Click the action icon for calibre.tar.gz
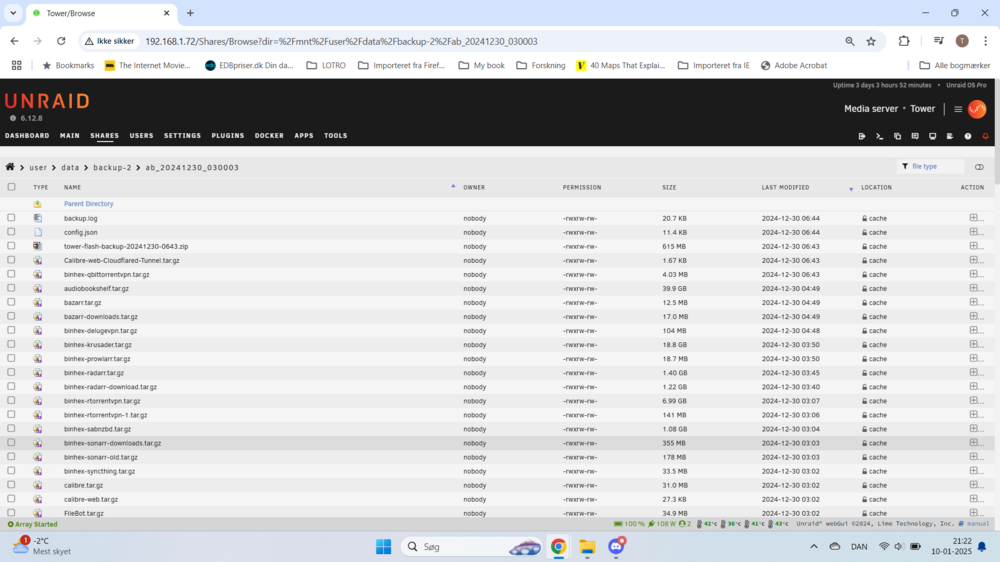Screen dimensions: 1000x562 (976, 485)
